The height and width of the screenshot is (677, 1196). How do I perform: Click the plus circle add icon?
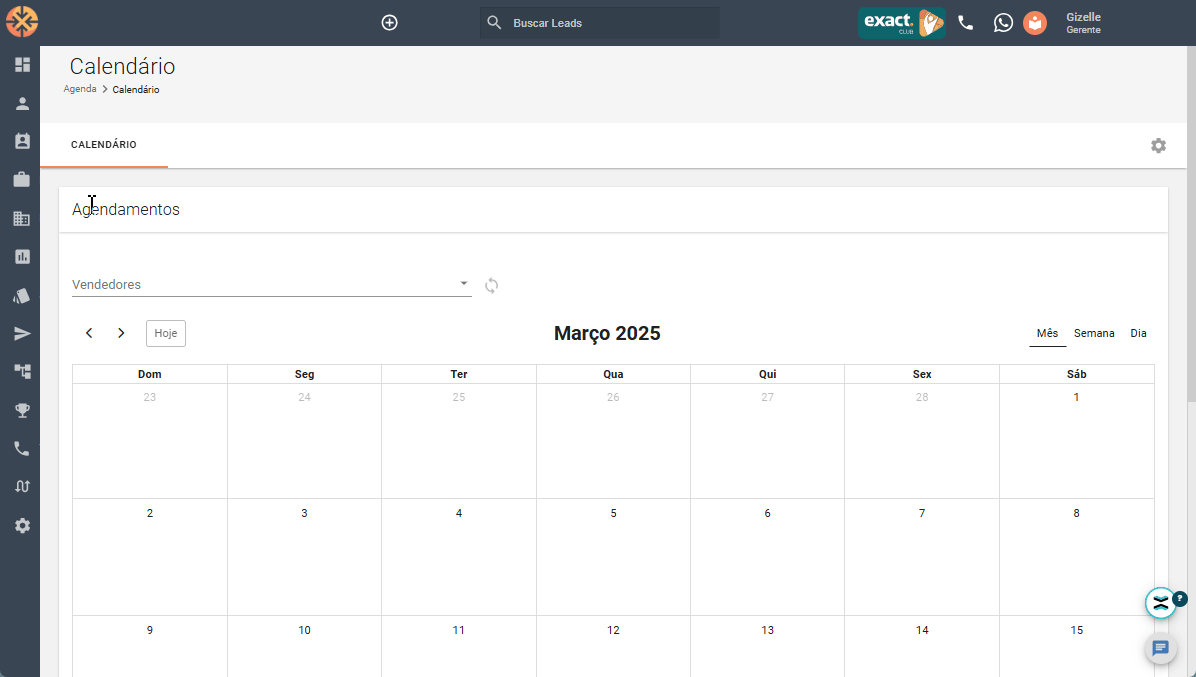389,23
